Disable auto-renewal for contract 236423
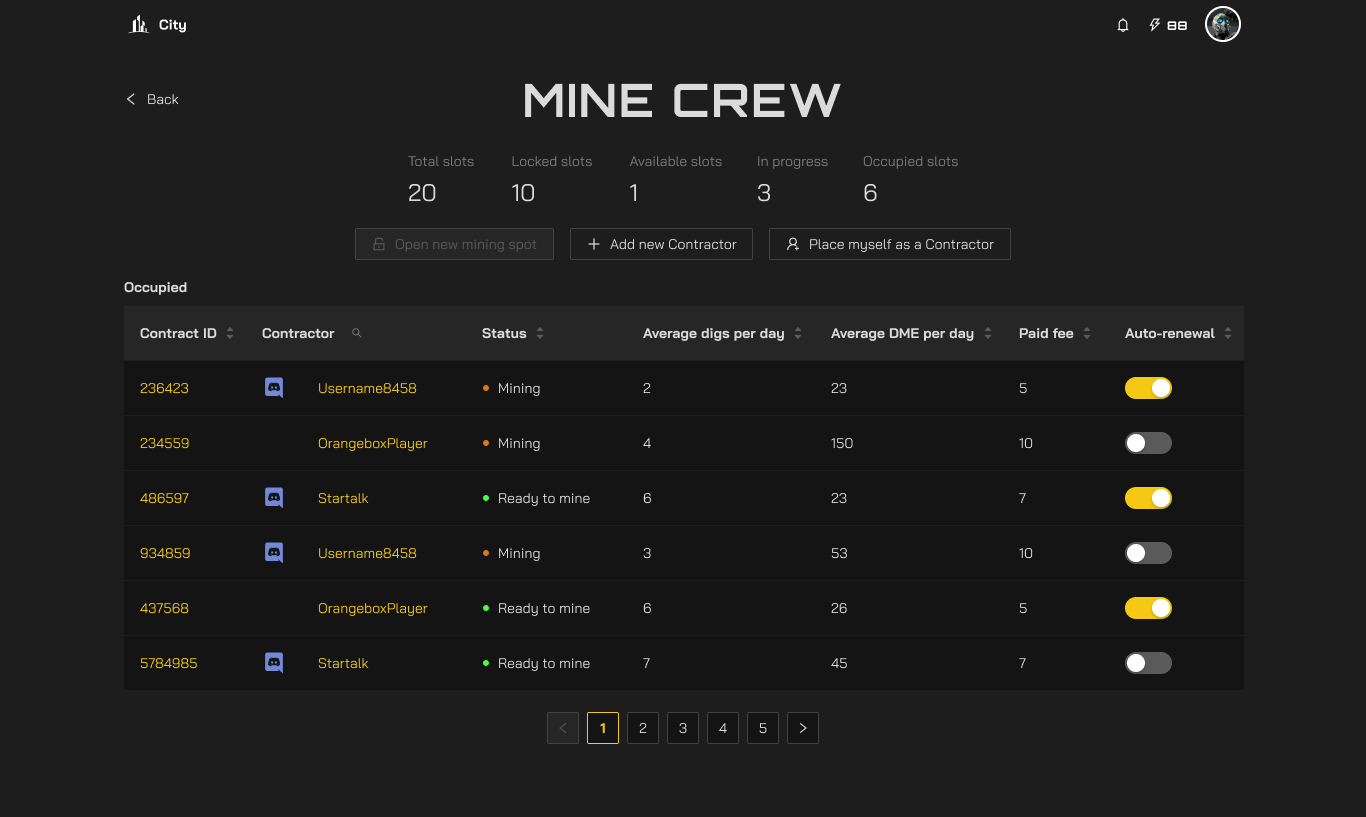The height and width of the screenshot is (817, 1366). [1148, 388]
